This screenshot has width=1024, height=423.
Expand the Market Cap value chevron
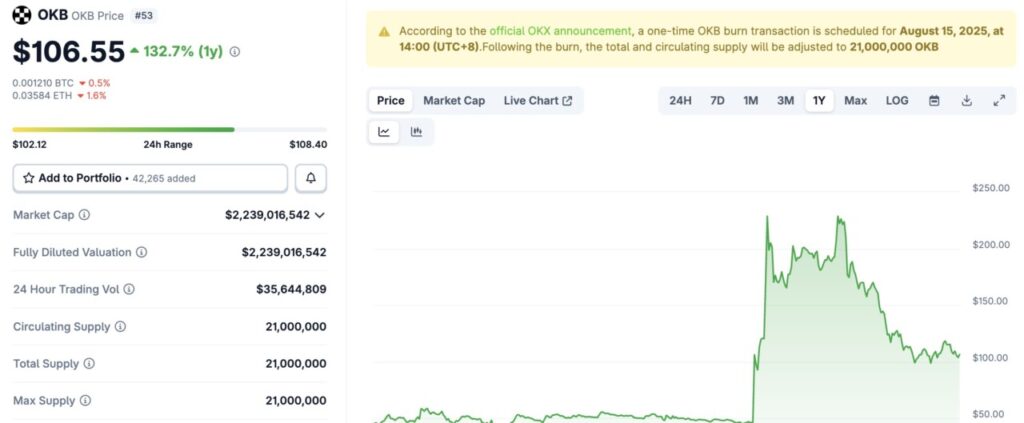320,215
